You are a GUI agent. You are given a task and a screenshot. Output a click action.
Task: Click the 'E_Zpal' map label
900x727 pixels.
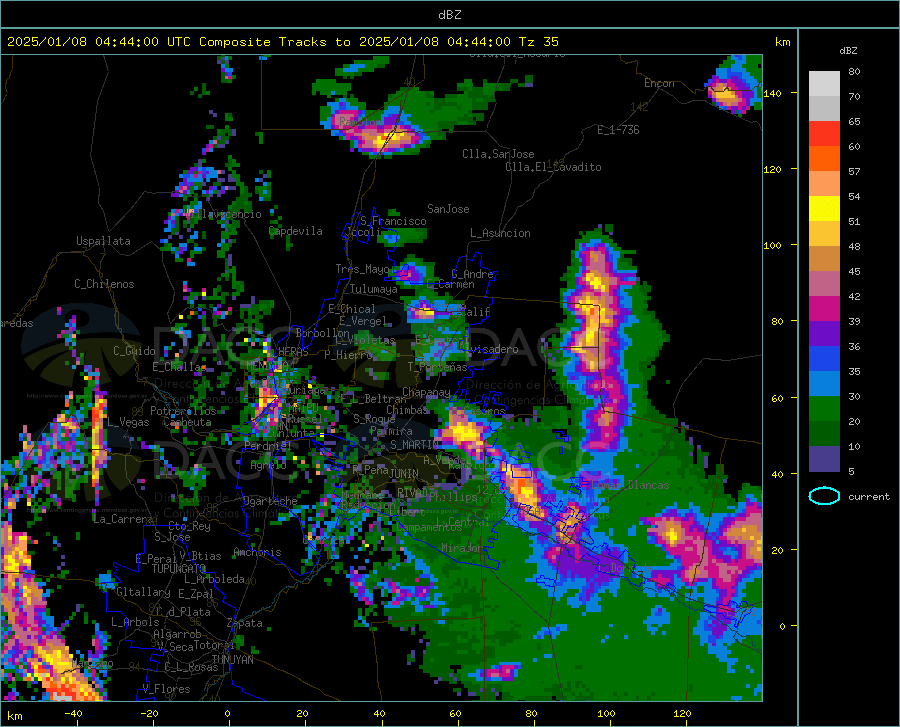tap(196, 594)
